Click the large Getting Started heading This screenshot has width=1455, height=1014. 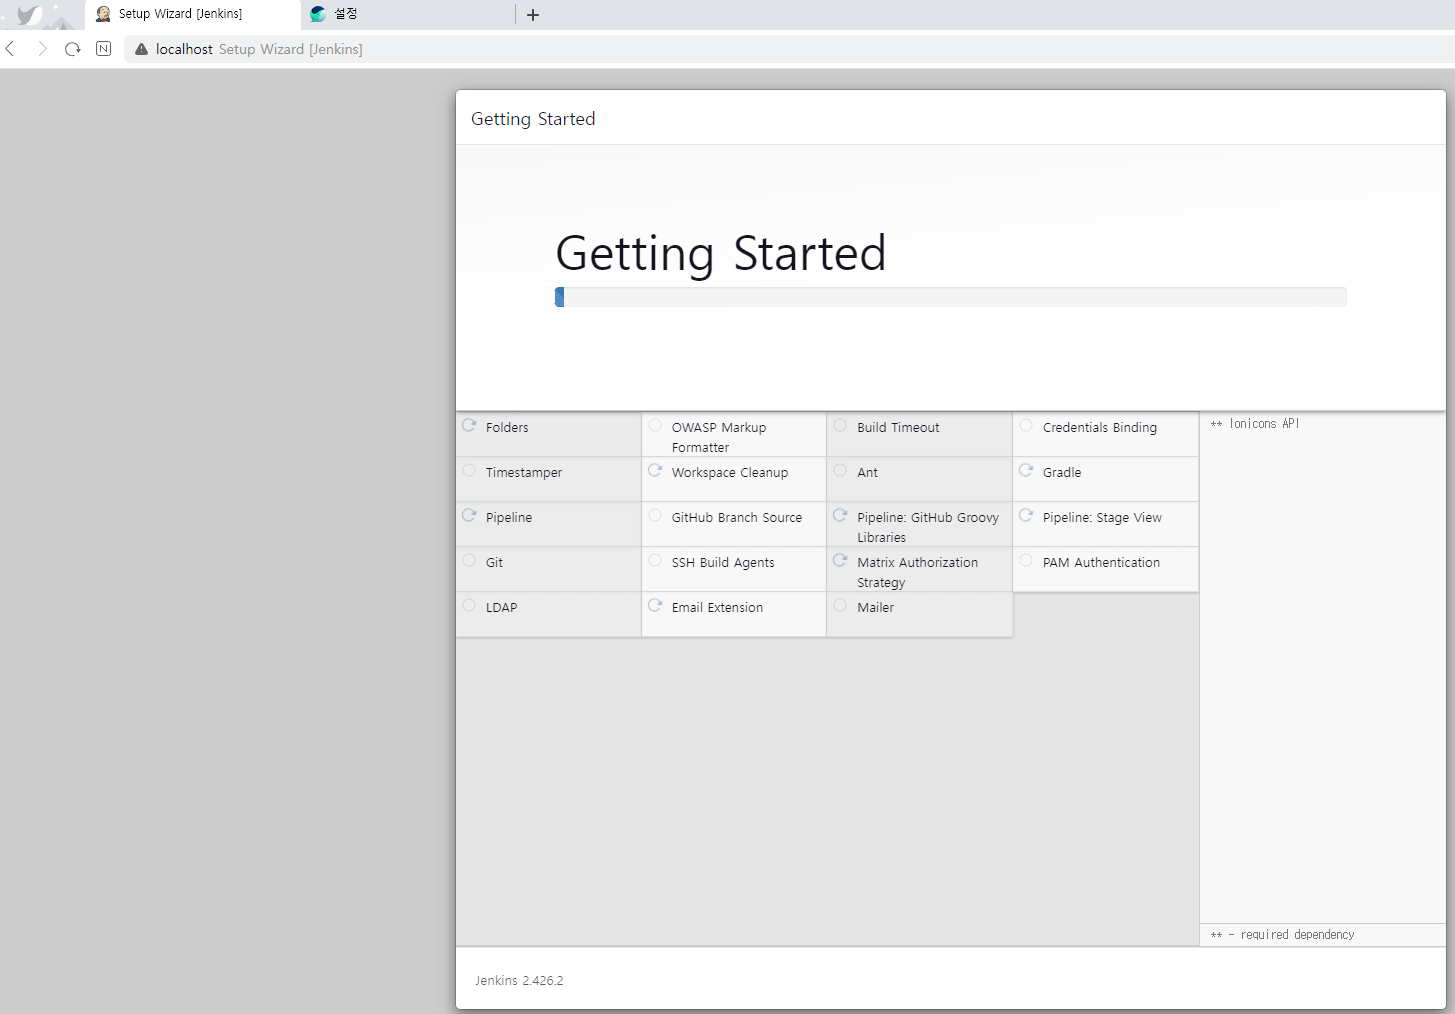coord(721,253)
